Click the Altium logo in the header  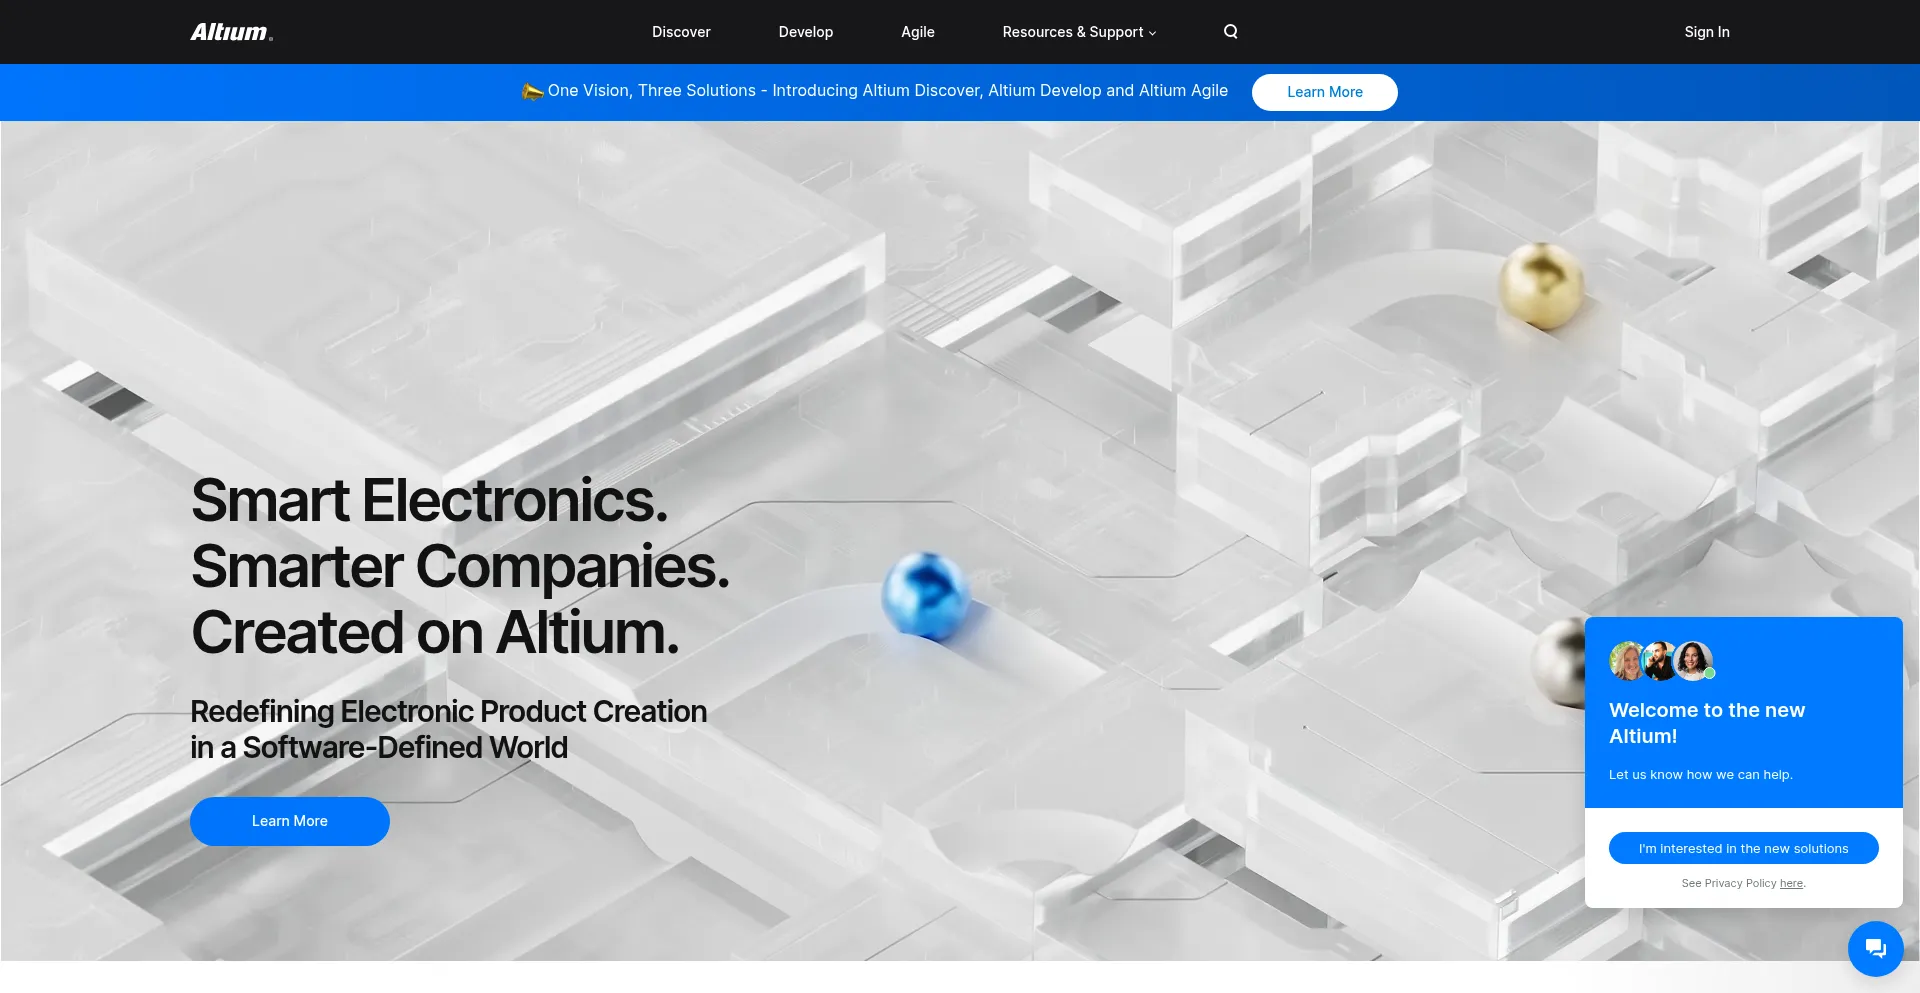pos(231,32)
